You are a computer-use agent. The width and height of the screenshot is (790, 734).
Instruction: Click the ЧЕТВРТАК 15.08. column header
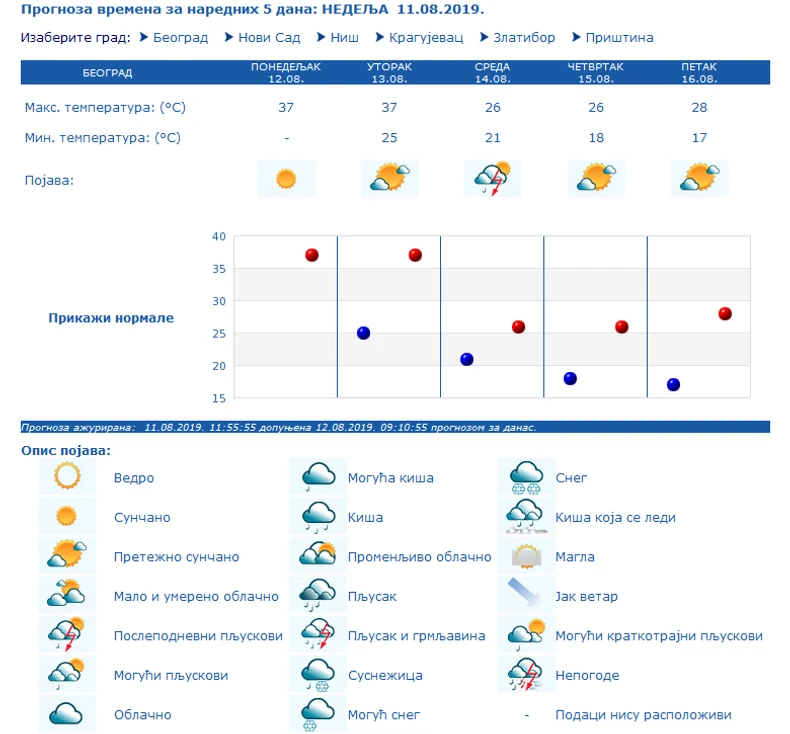pos(596,73)
